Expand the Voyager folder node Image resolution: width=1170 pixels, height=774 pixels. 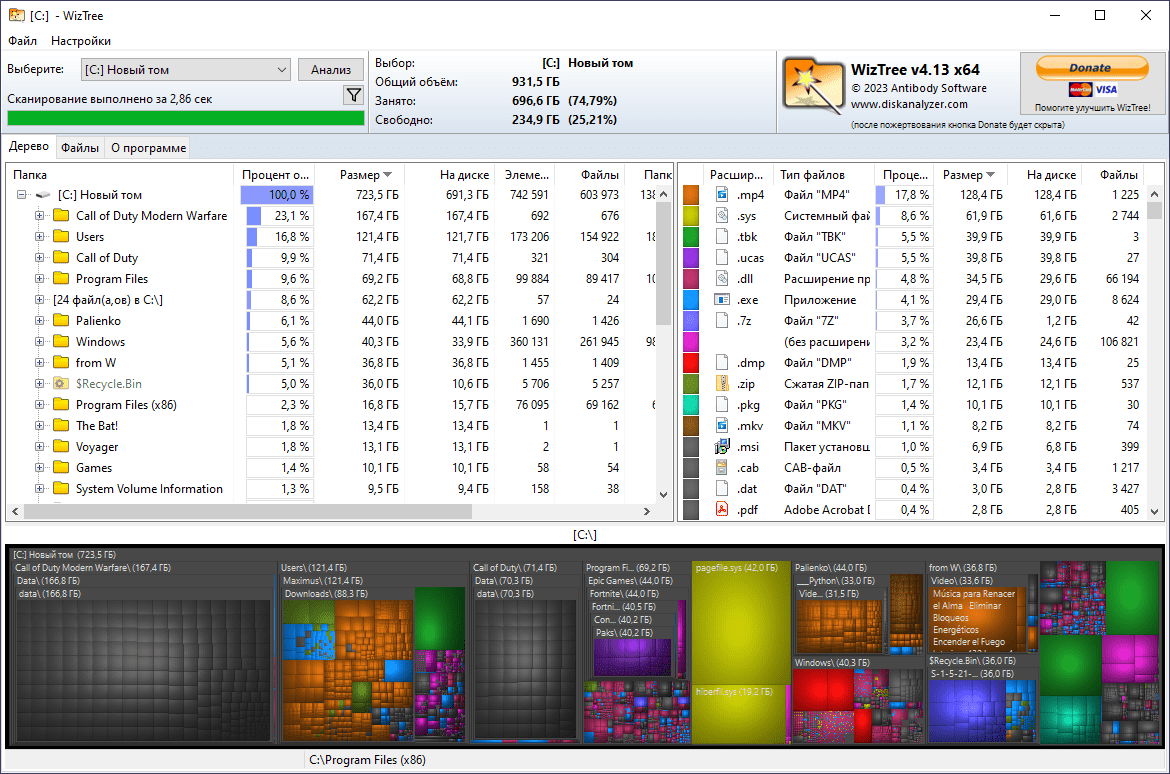click(x=39, y=446)
